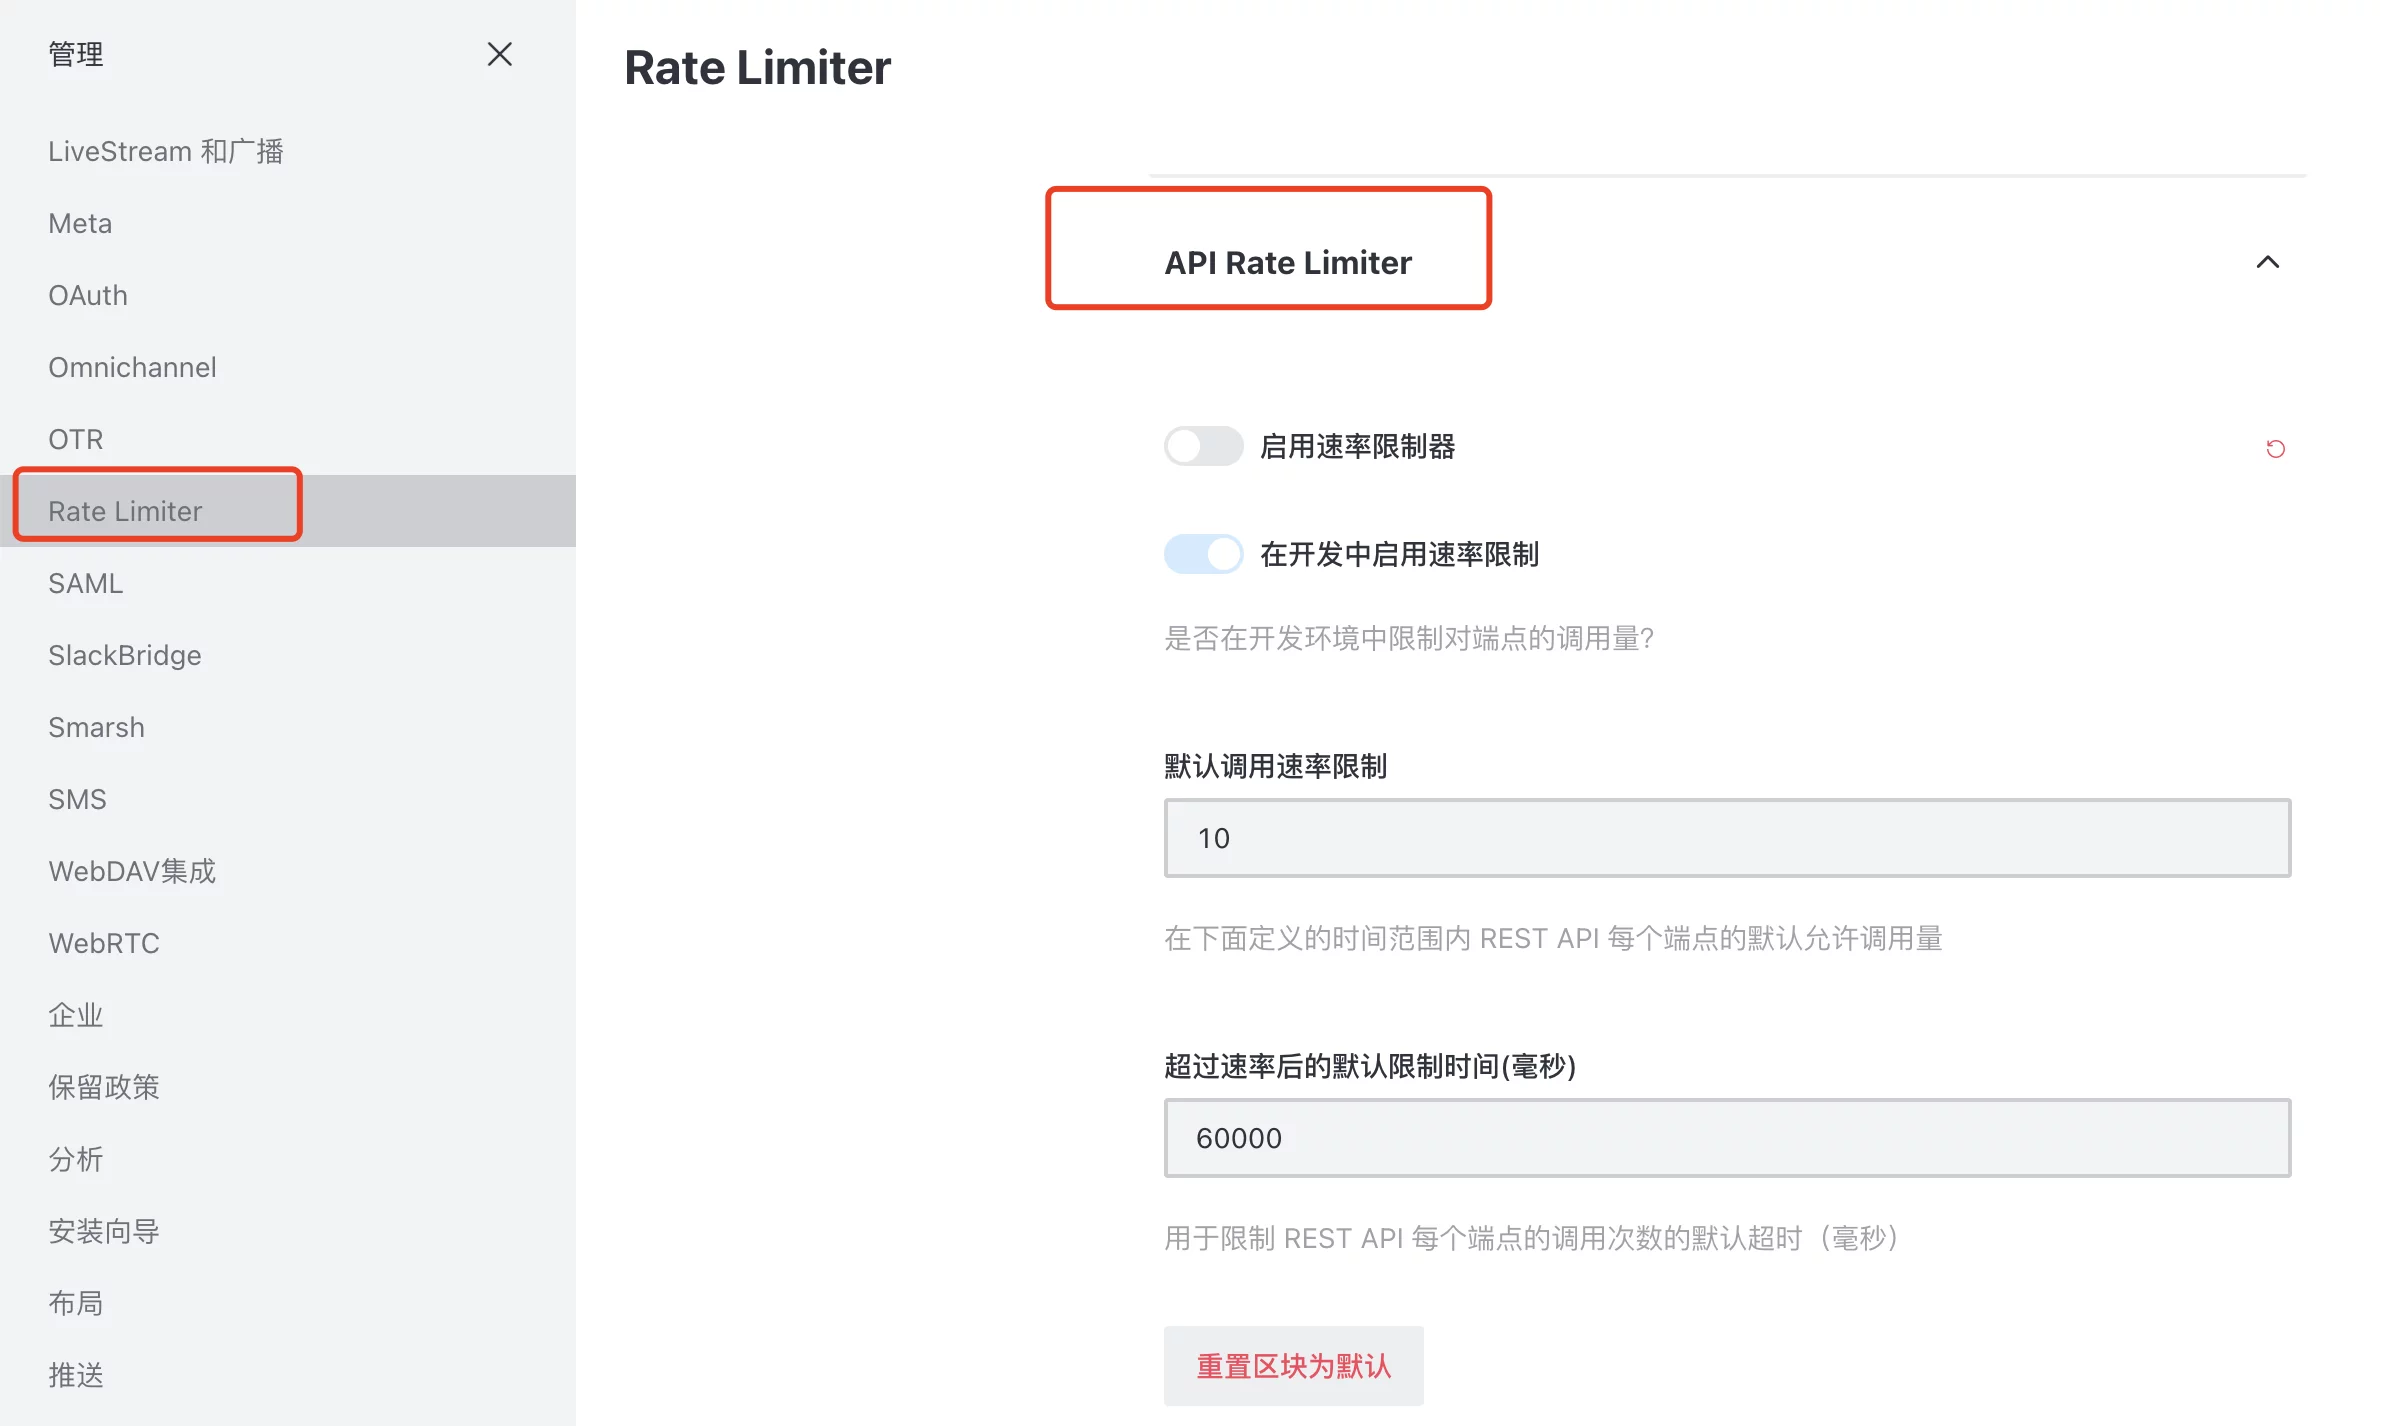The image size is (2386, 1426).
Task: Navigate to SlackBridge settings
Action: point(125,655)
